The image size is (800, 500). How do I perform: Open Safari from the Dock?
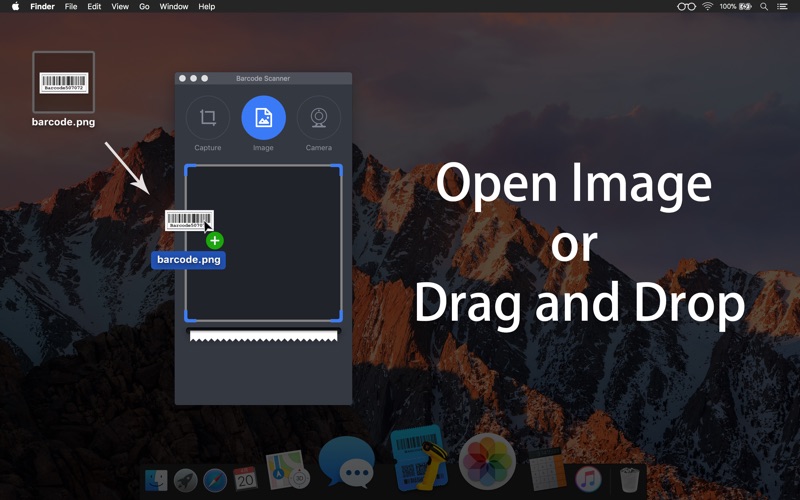pos(215,480)
